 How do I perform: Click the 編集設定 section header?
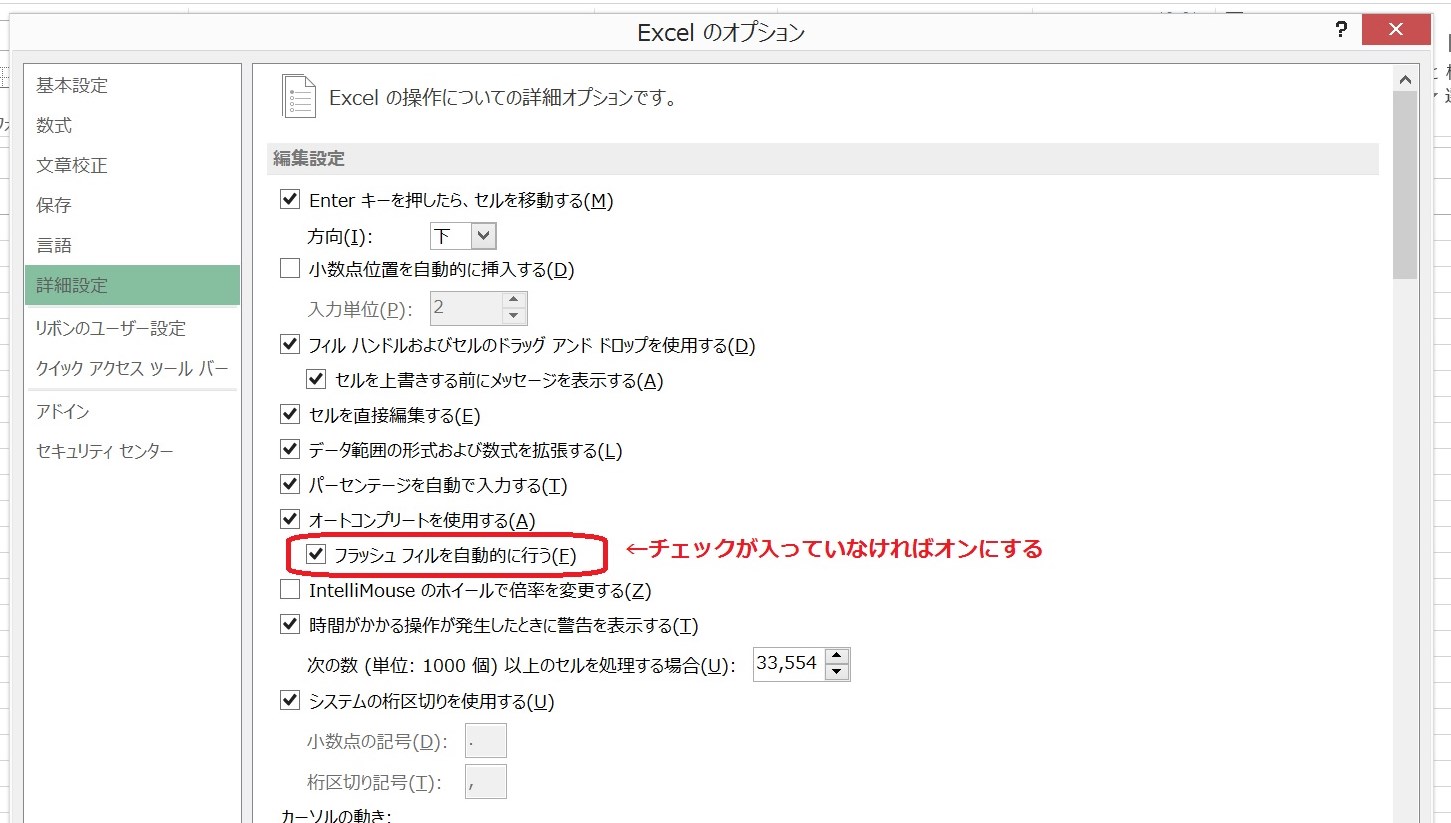(824, 158)
